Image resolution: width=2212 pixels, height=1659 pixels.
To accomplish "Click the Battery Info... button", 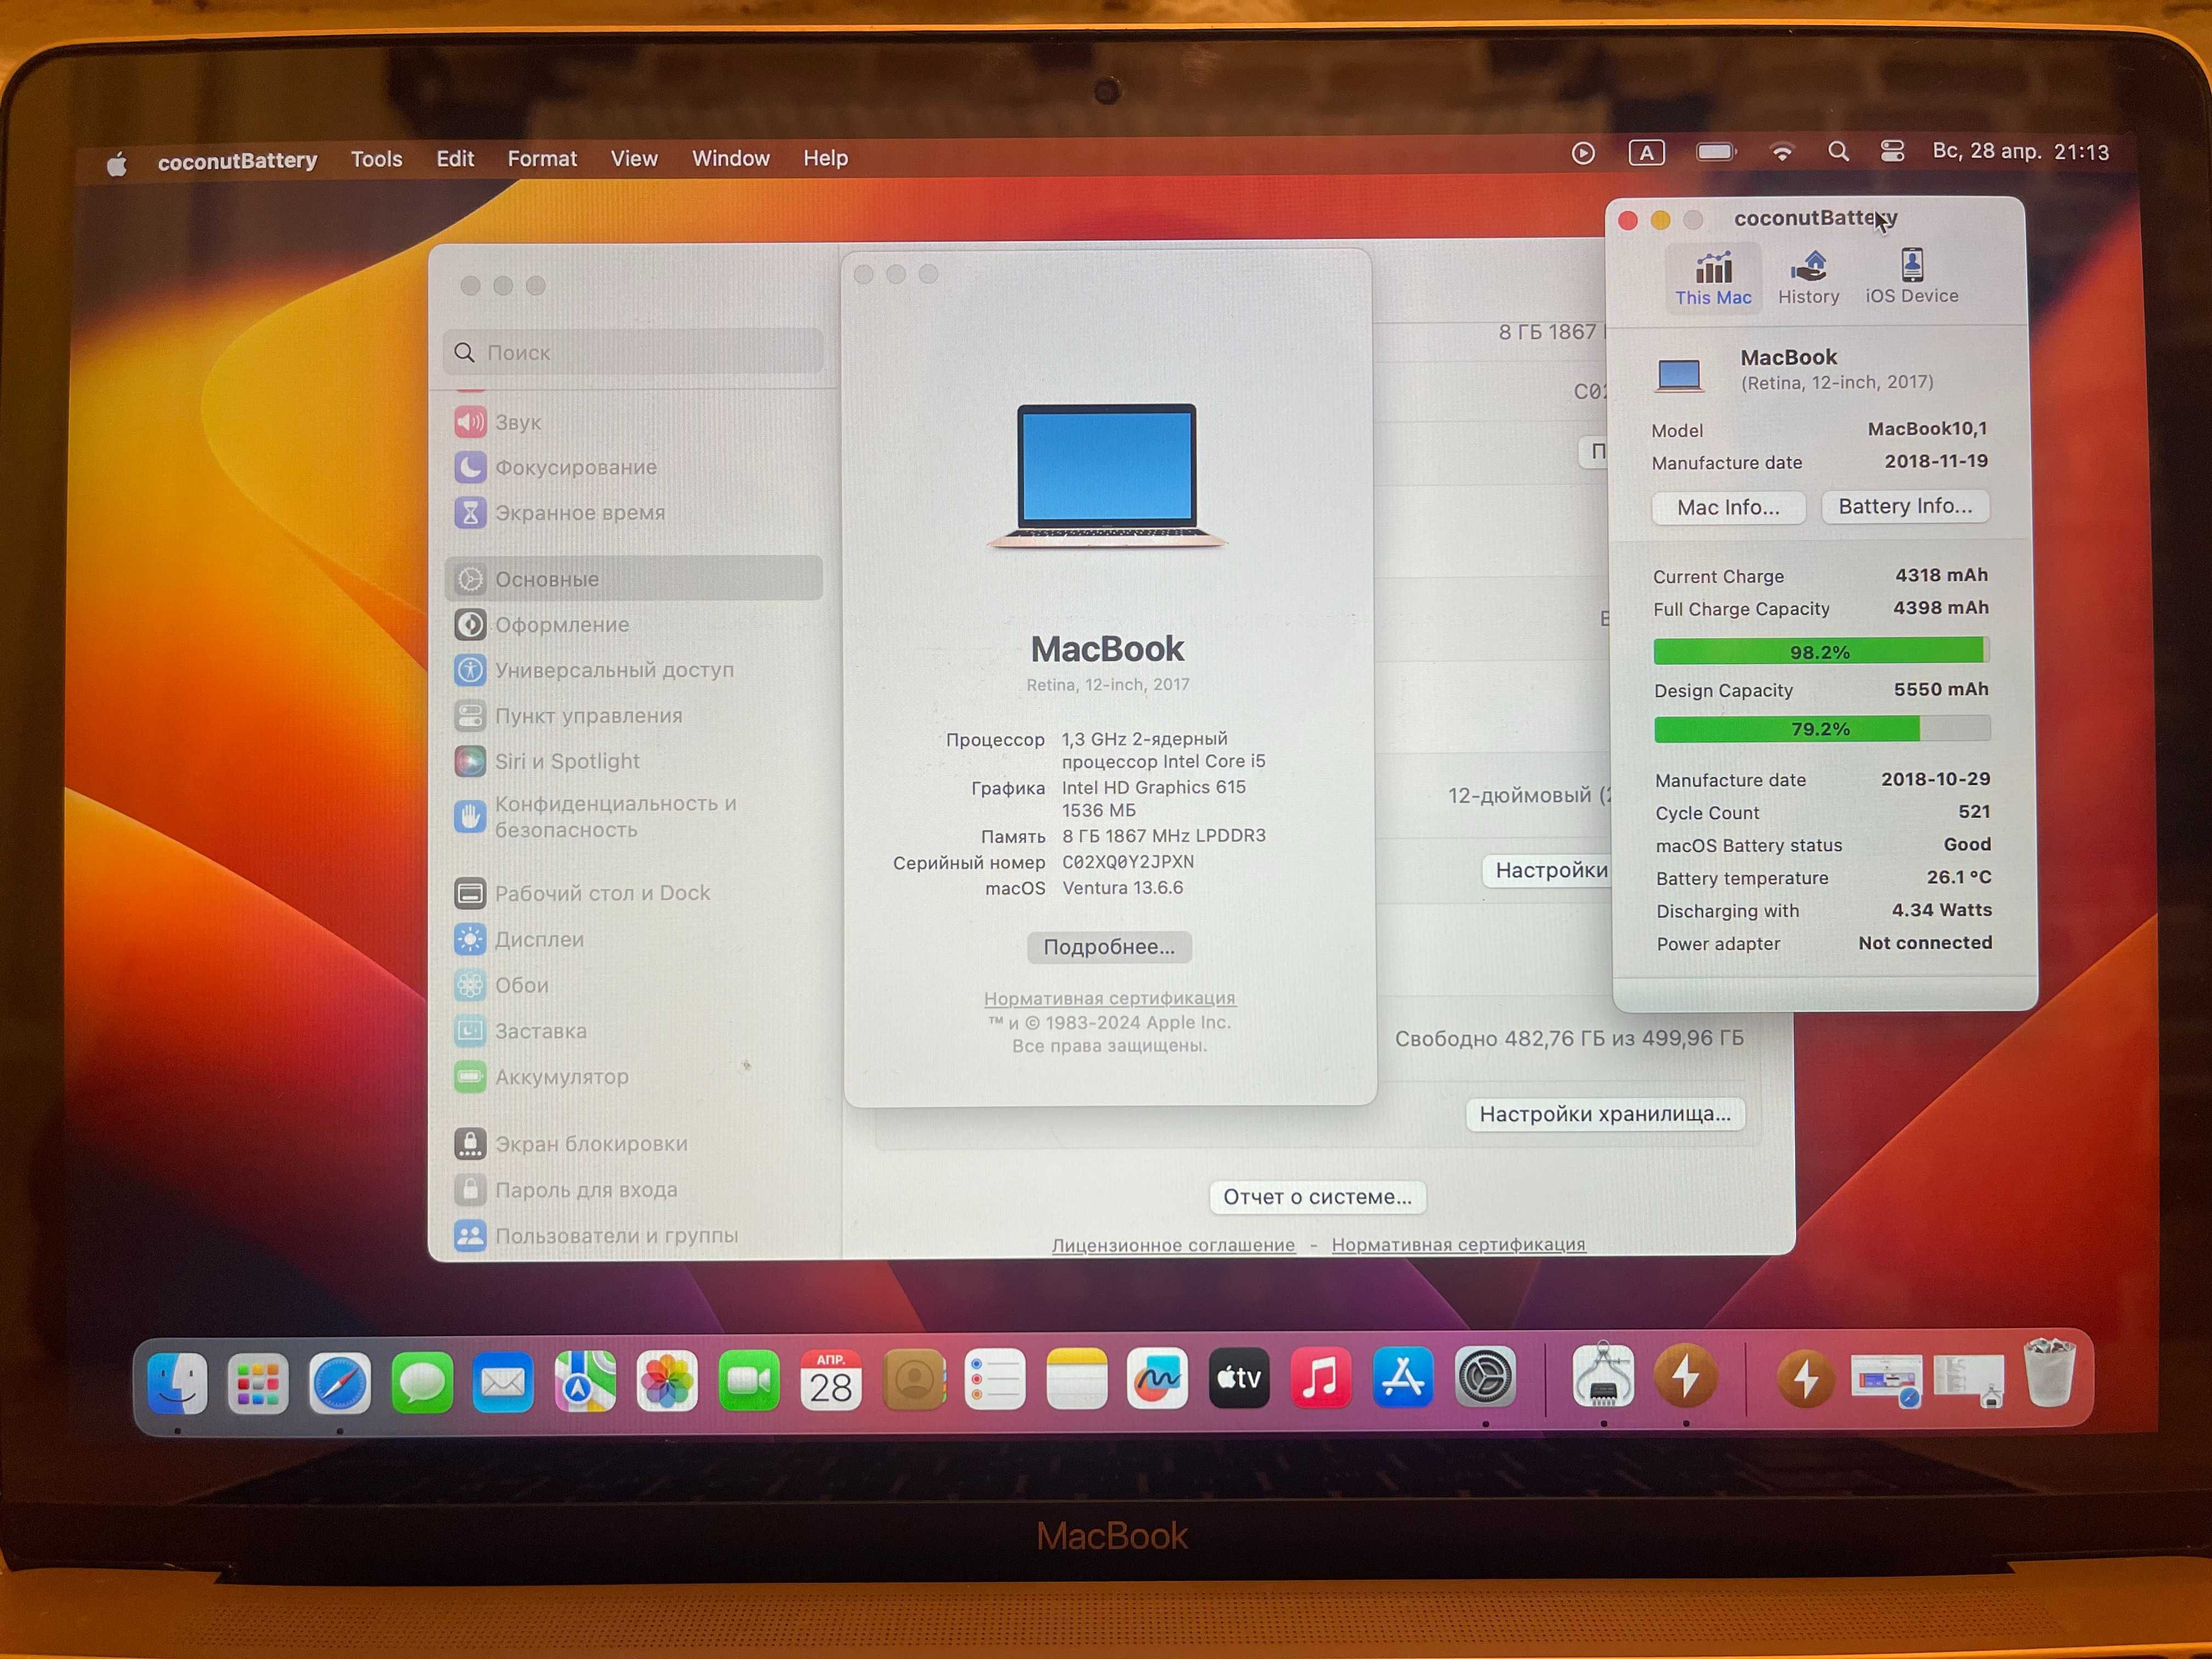I will pyautogui.click(x=1905, y=506).
